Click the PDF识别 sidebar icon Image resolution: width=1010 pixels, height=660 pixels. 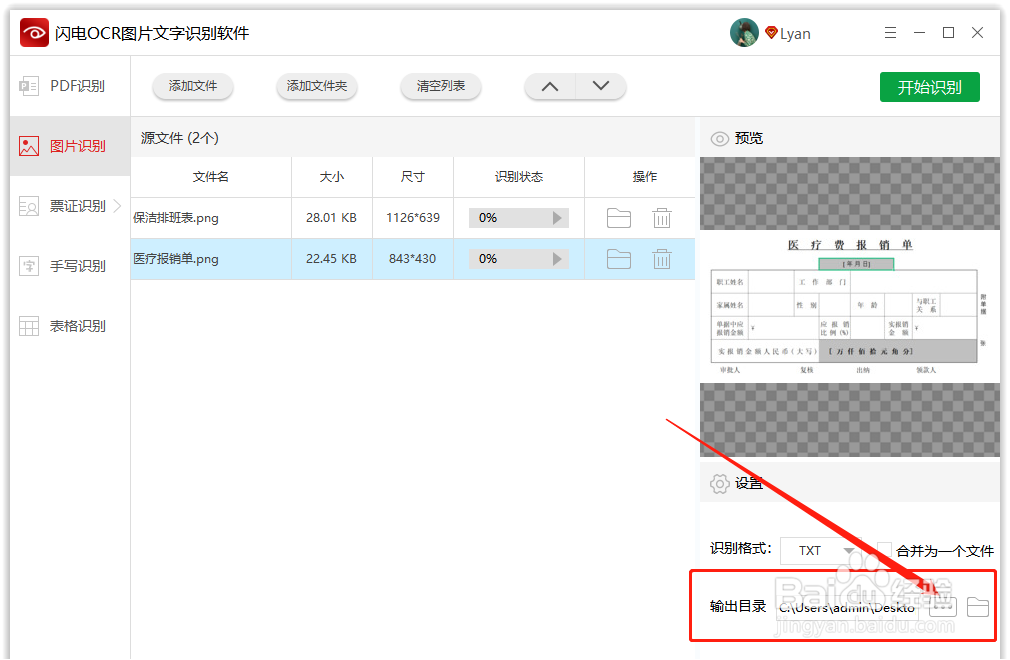[29, 86]
